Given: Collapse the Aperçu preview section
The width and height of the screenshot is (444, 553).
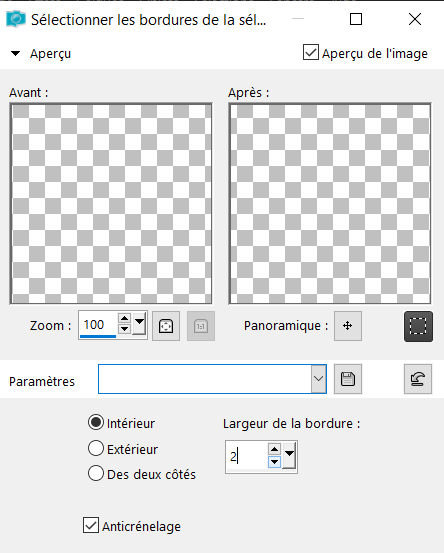Looking at the screenshot, I should [15, 54].
